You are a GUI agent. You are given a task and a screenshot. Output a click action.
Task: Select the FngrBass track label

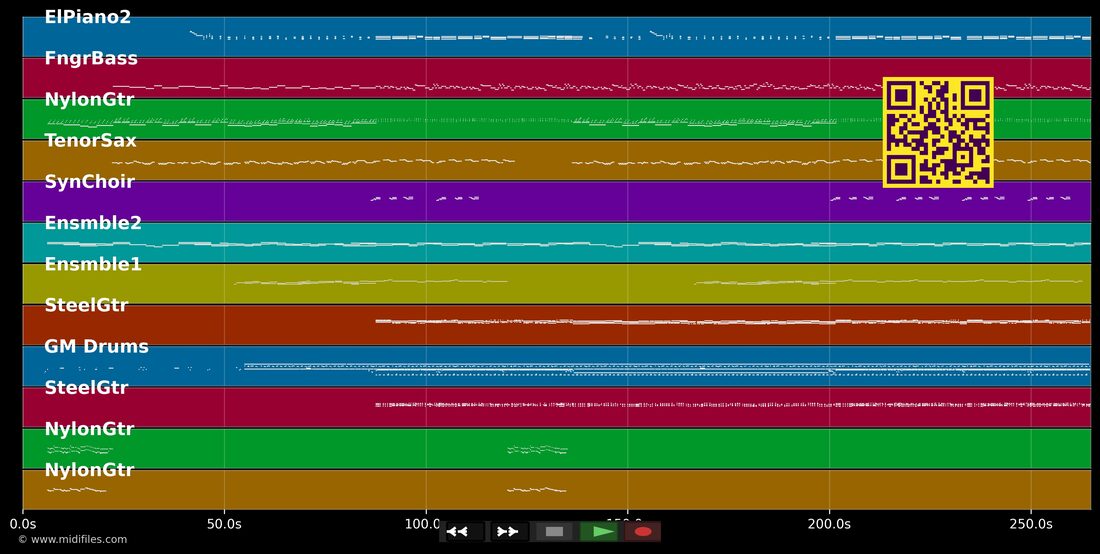(x=91, y=59)
